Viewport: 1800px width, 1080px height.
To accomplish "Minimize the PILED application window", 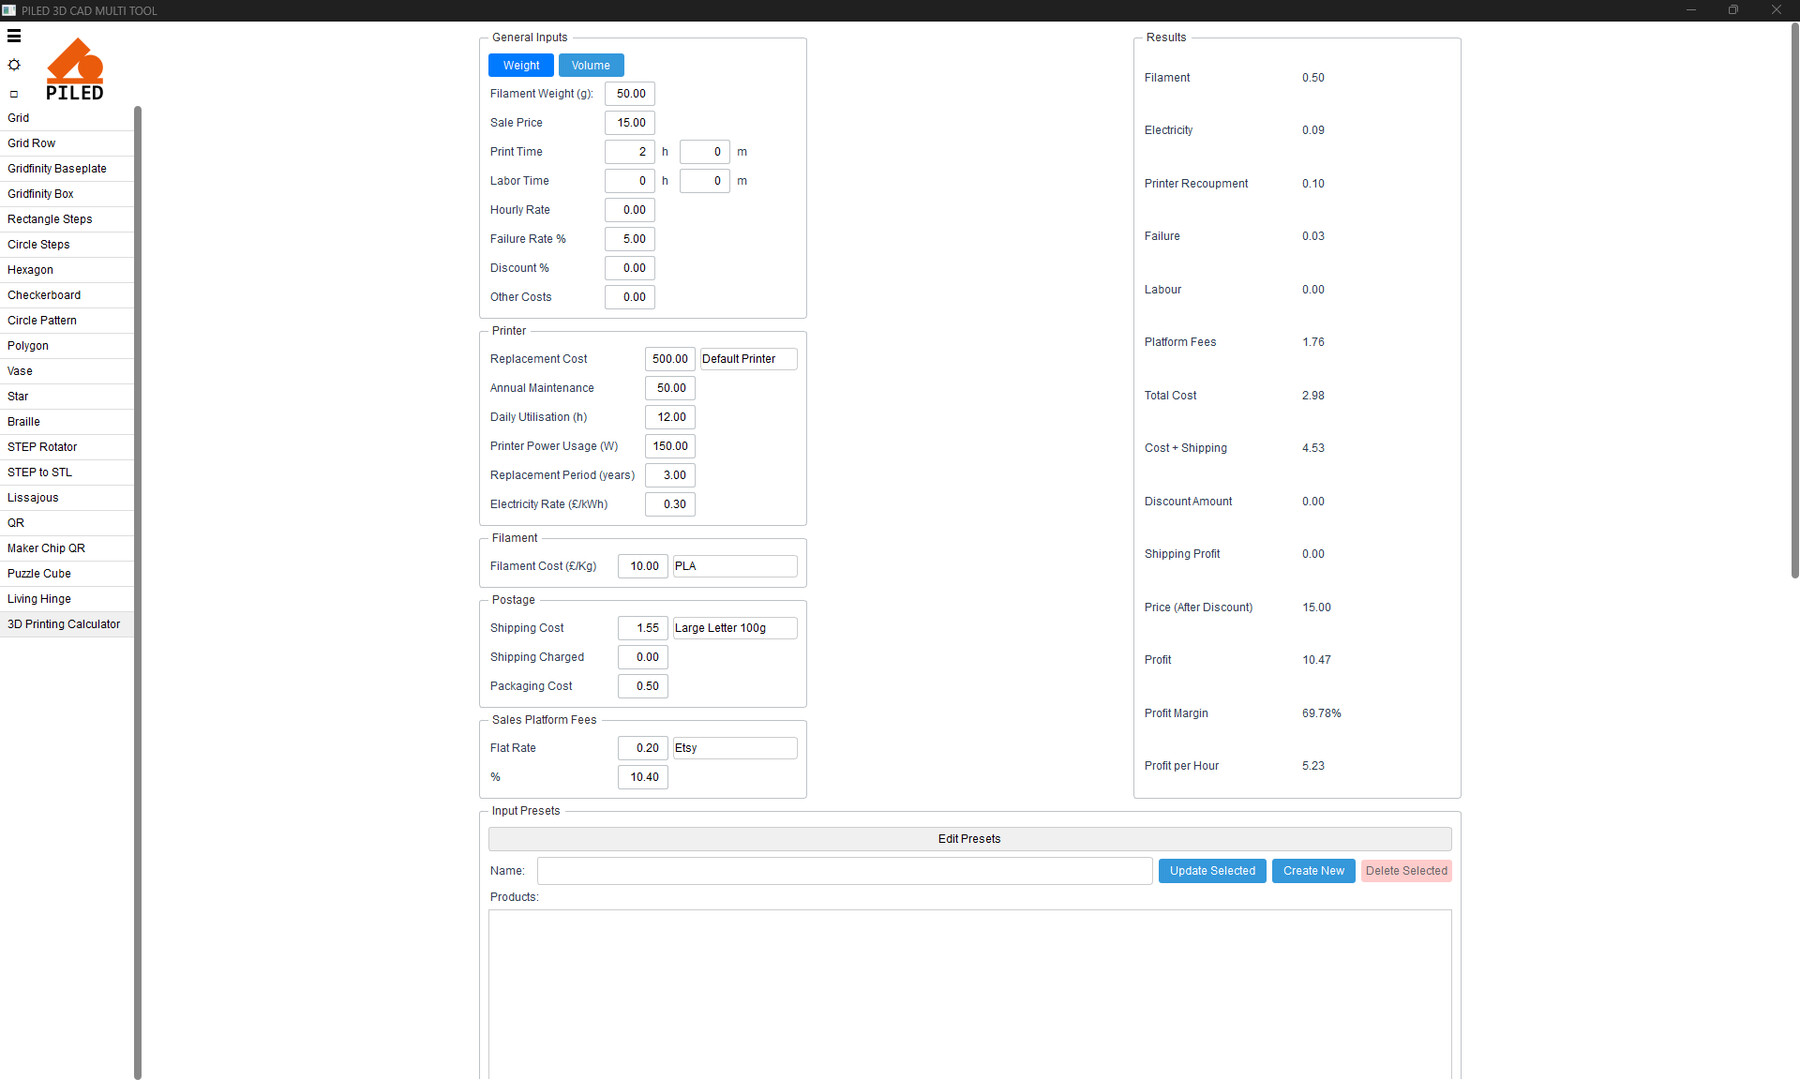I will pyautogui.click(x=1691, y=10).
